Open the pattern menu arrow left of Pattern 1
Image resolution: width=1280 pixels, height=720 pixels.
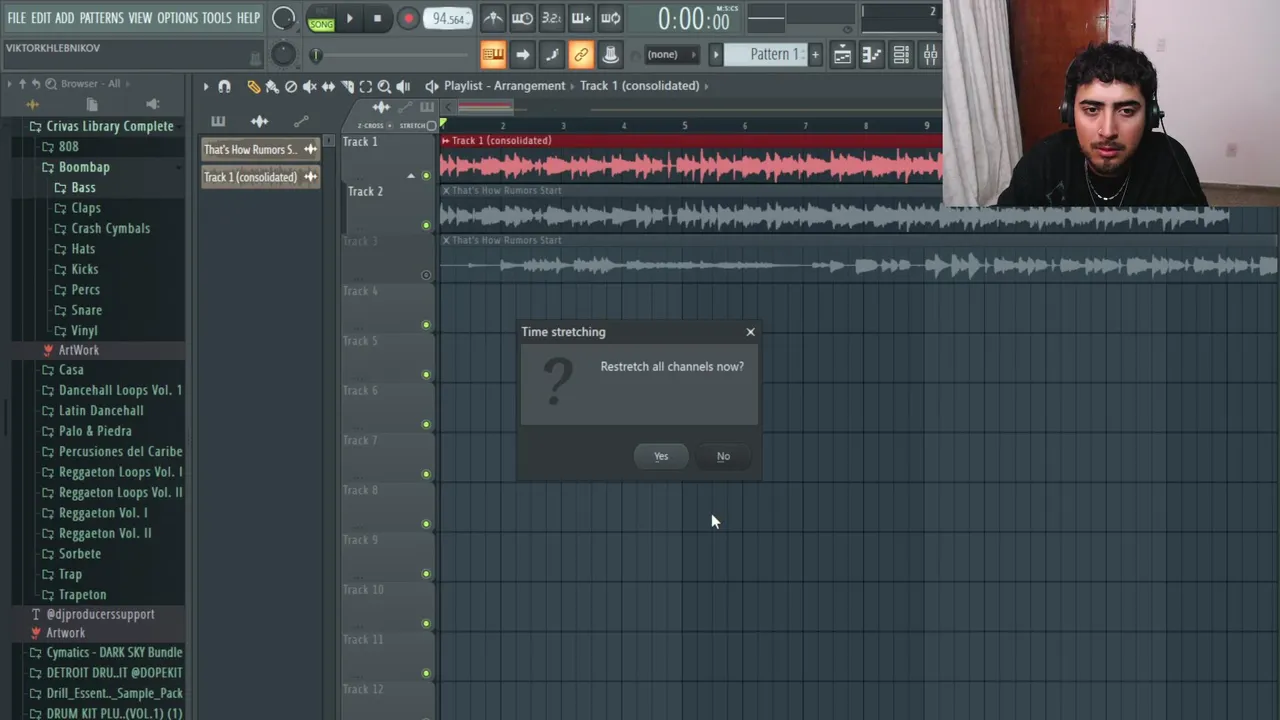[x=715, y=54]
